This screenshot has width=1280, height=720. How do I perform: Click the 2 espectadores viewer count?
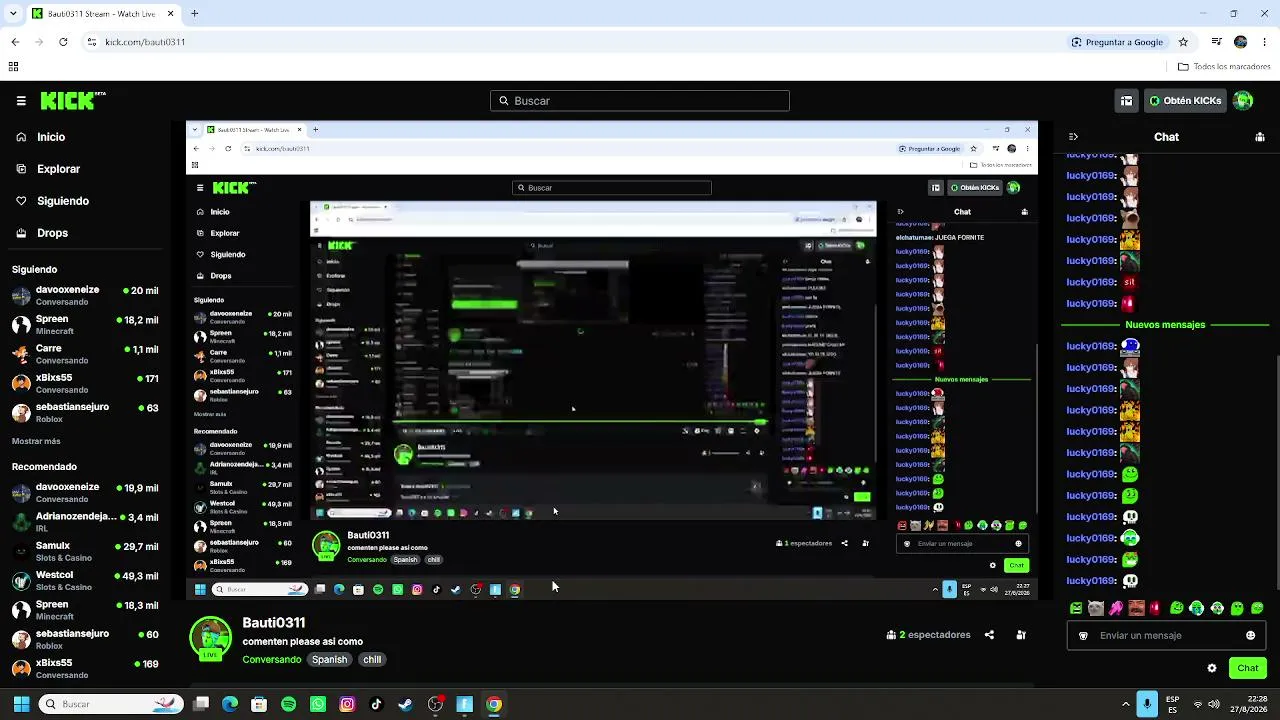(x=928, y=635)
